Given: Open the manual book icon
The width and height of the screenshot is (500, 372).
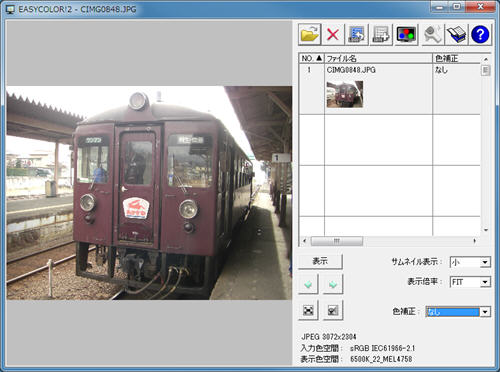Looking at the screenshot, I should coord(456,34).
